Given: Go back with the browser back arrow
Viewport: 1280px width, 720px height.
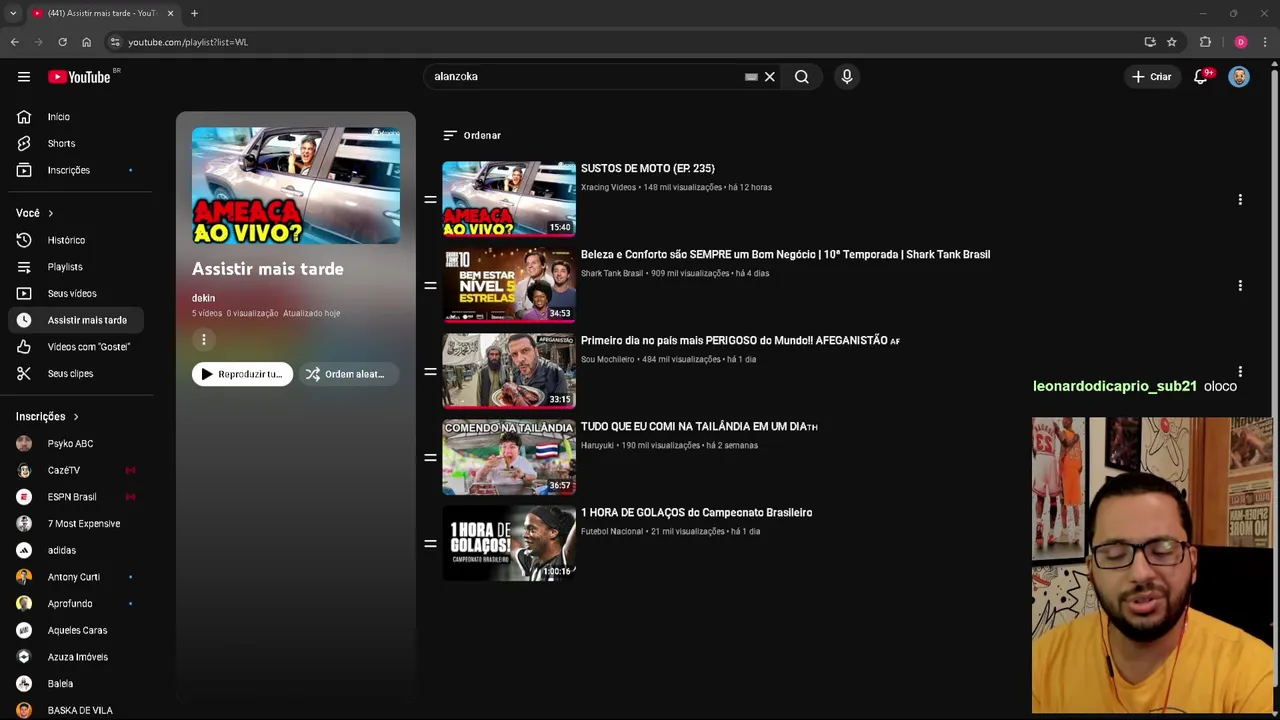Looking at the screenshot, I should pos(14,42).
